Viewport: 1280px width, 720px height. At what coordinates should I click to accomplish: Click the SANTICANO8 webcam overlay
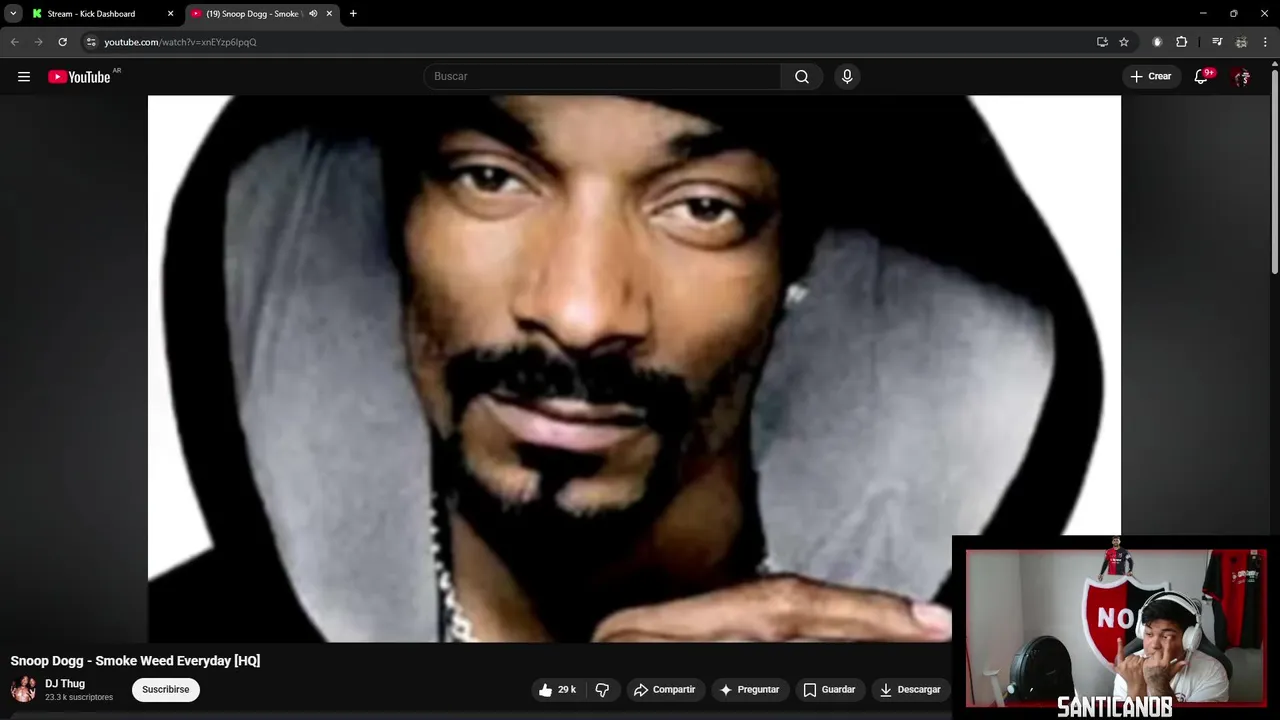coord(1116,628)
